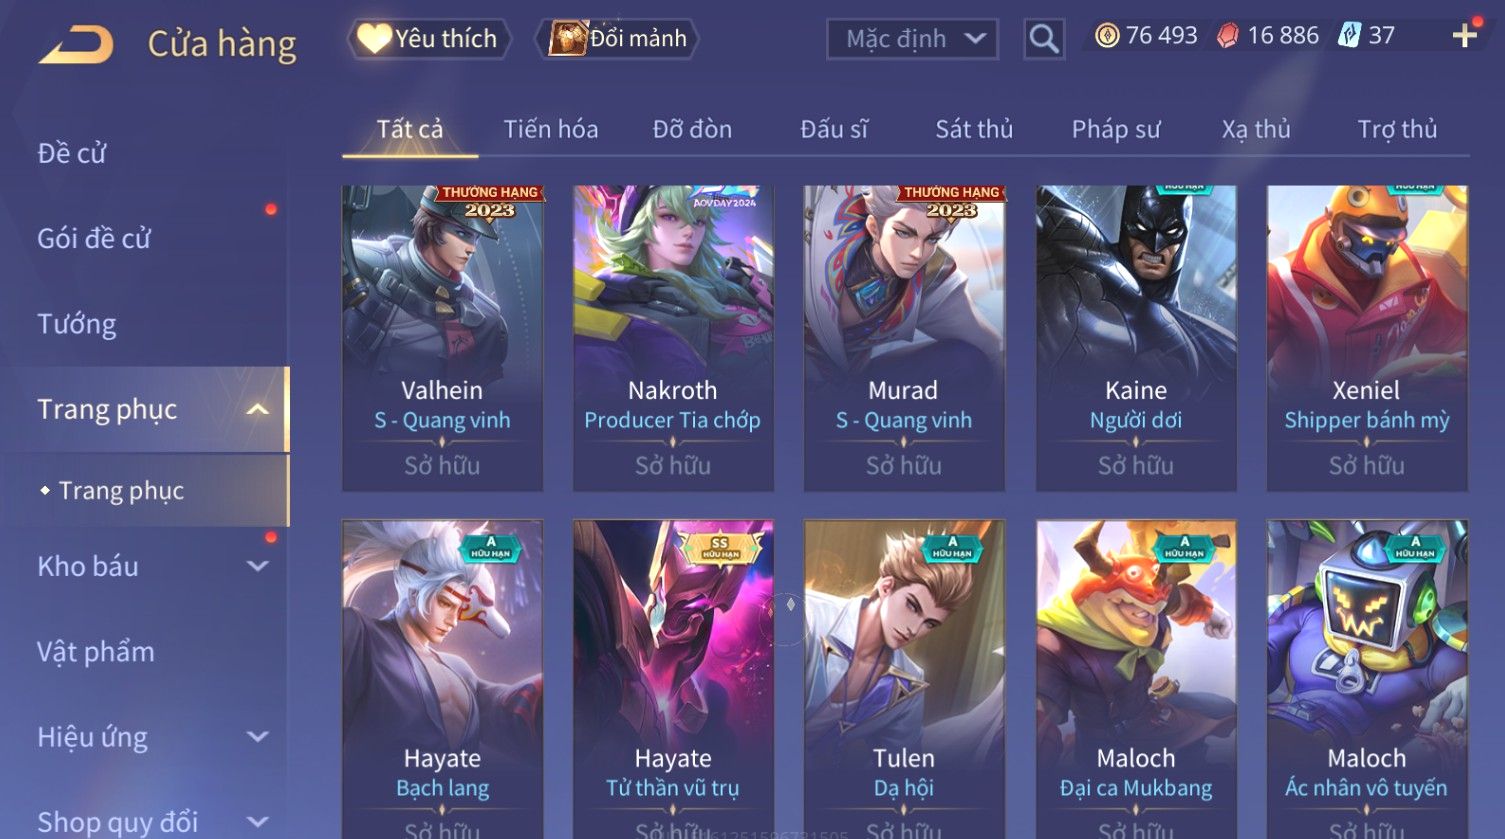Go to Tướng in sidebar
Image resolution: width=1505 pixels, height=839 pixels.
[77, 324]
